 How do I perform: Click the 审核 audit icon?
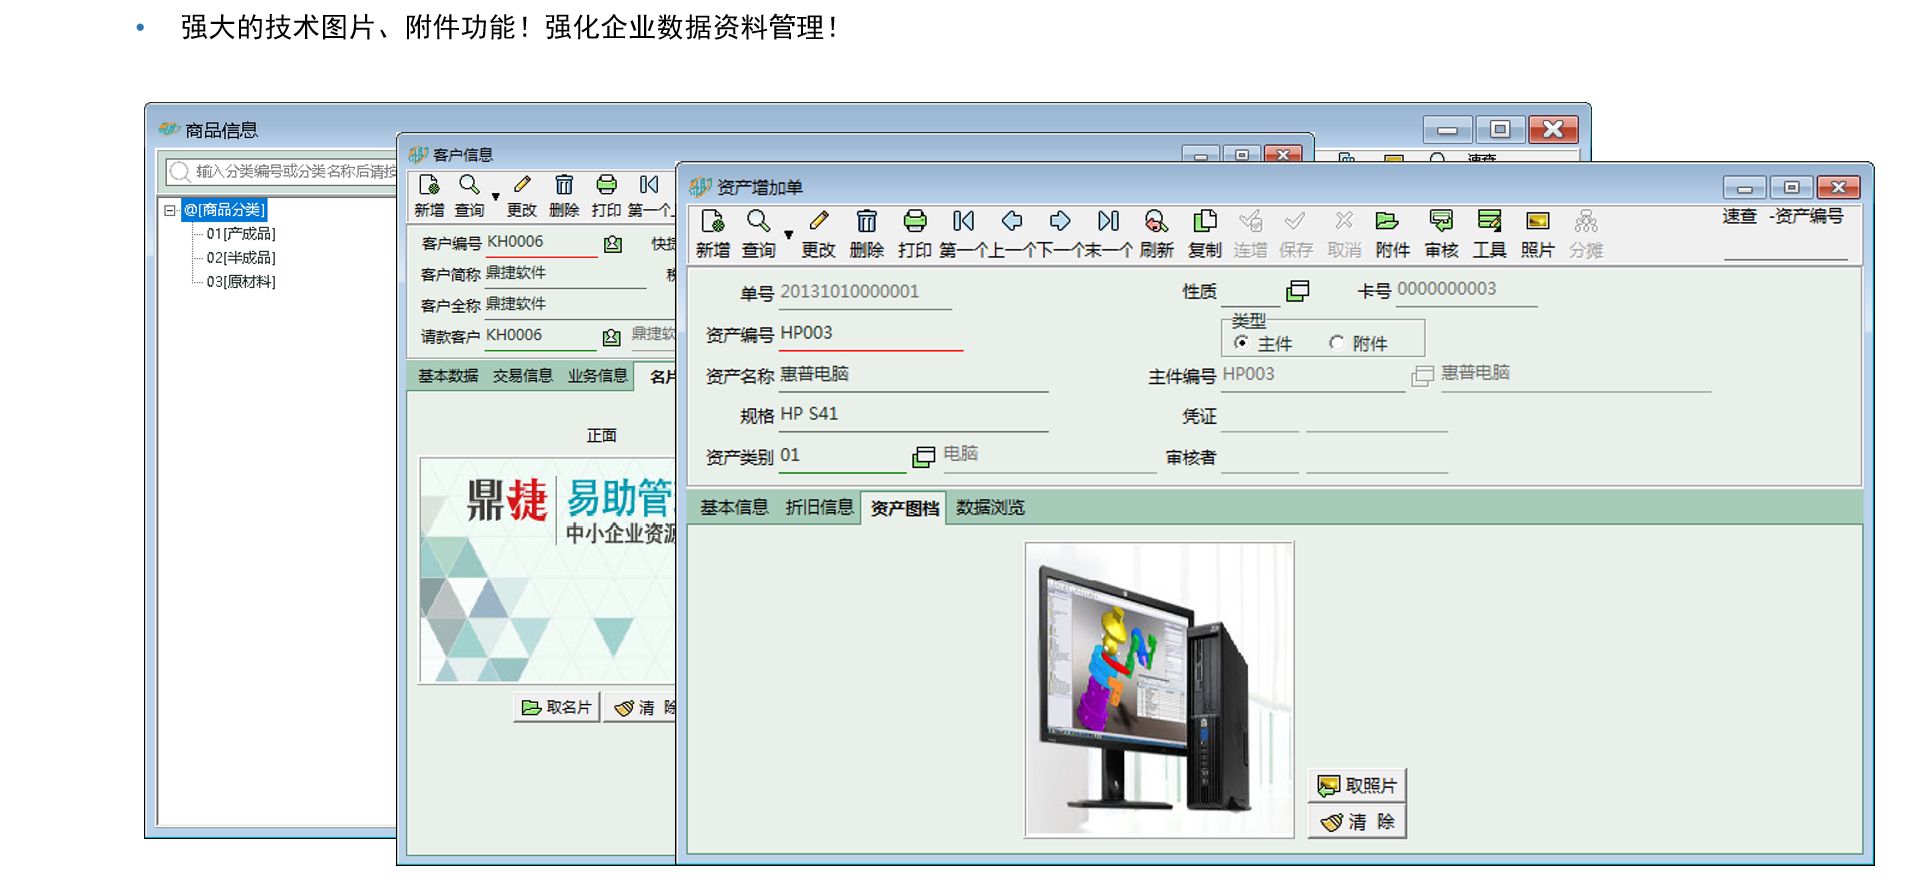(x=1441, y=222)
